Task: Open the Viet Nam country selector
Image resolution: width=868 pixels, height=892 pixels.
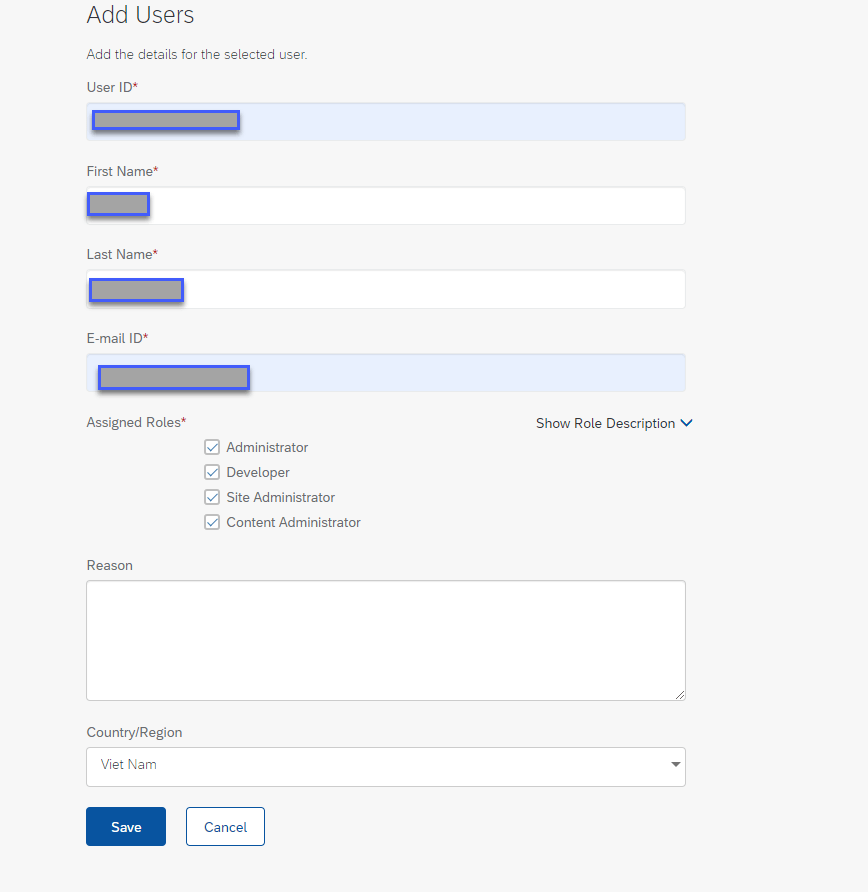Action: 385,766
